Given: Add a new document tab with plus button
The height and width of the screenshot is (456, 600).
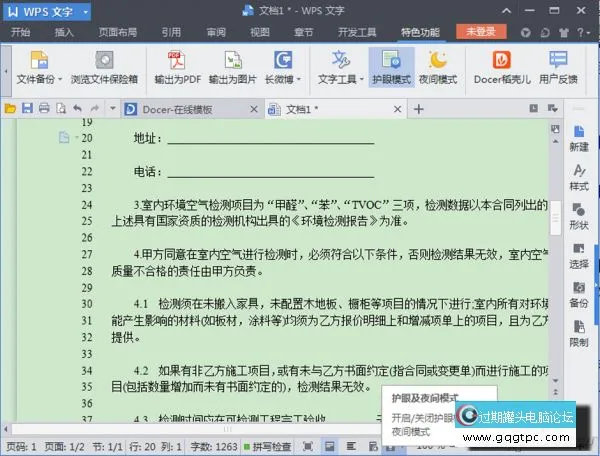Looking at the screenshot, I should [419, 108].
